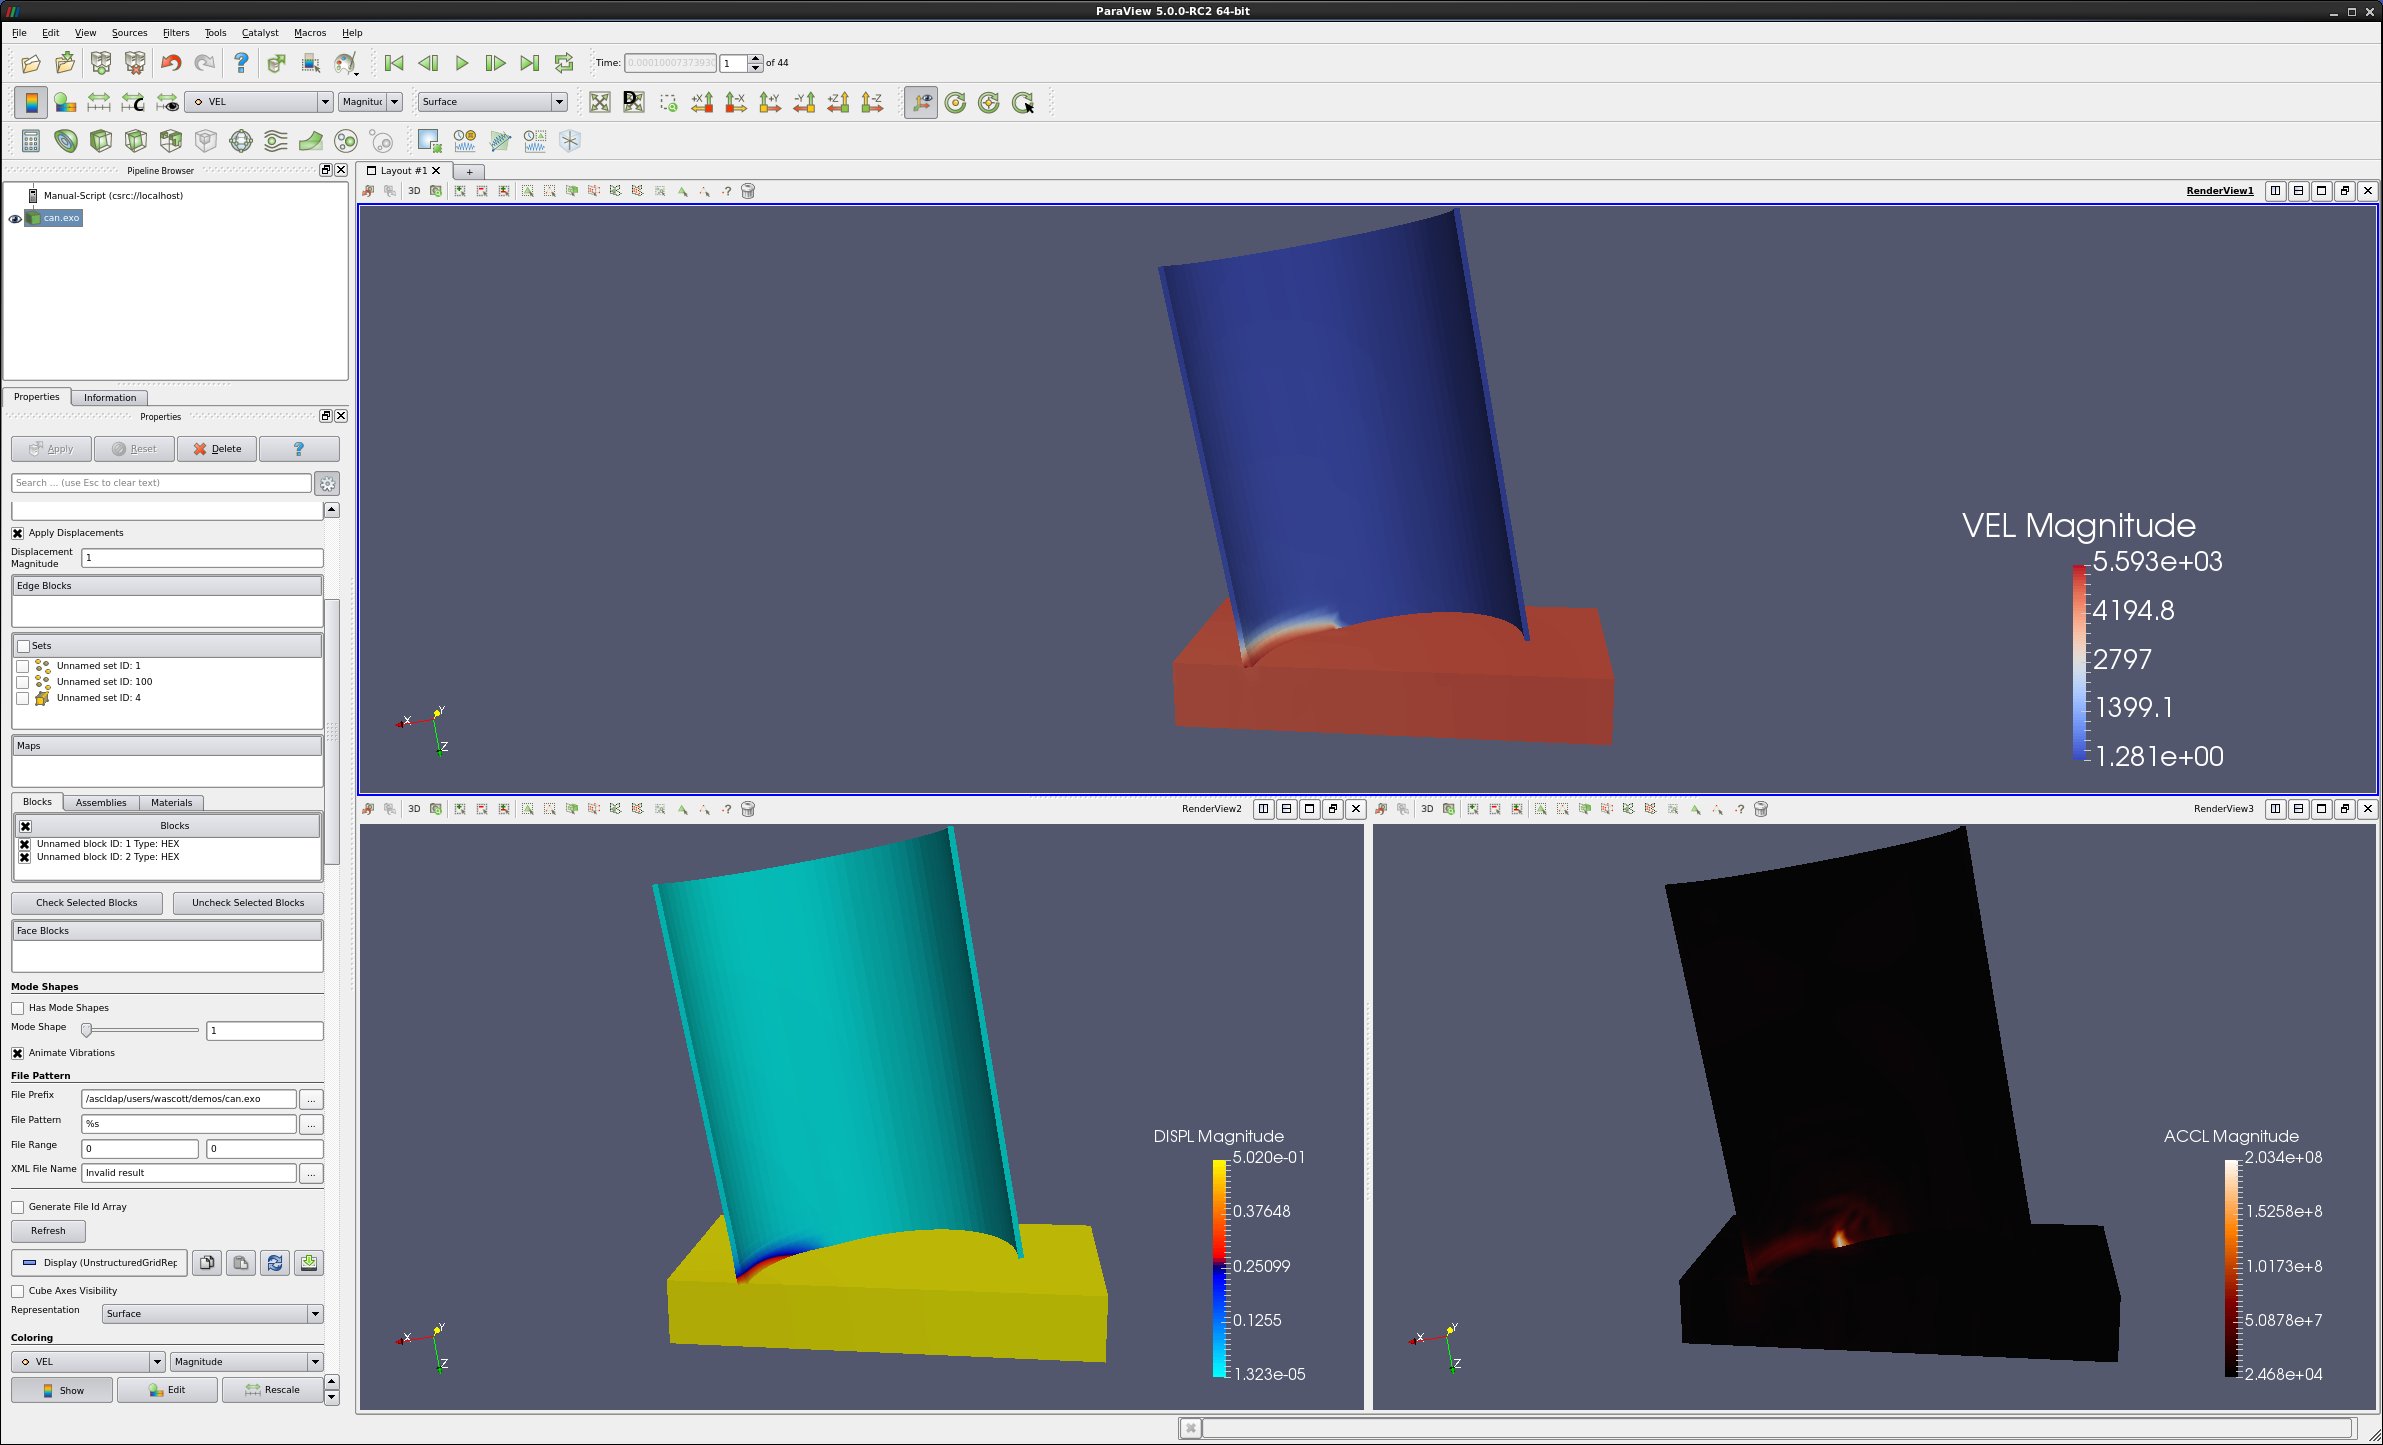The height and width of the screenshot is (1445, 2383).
Task: Toggle animation loop button
Action: (x=564, y=63)
